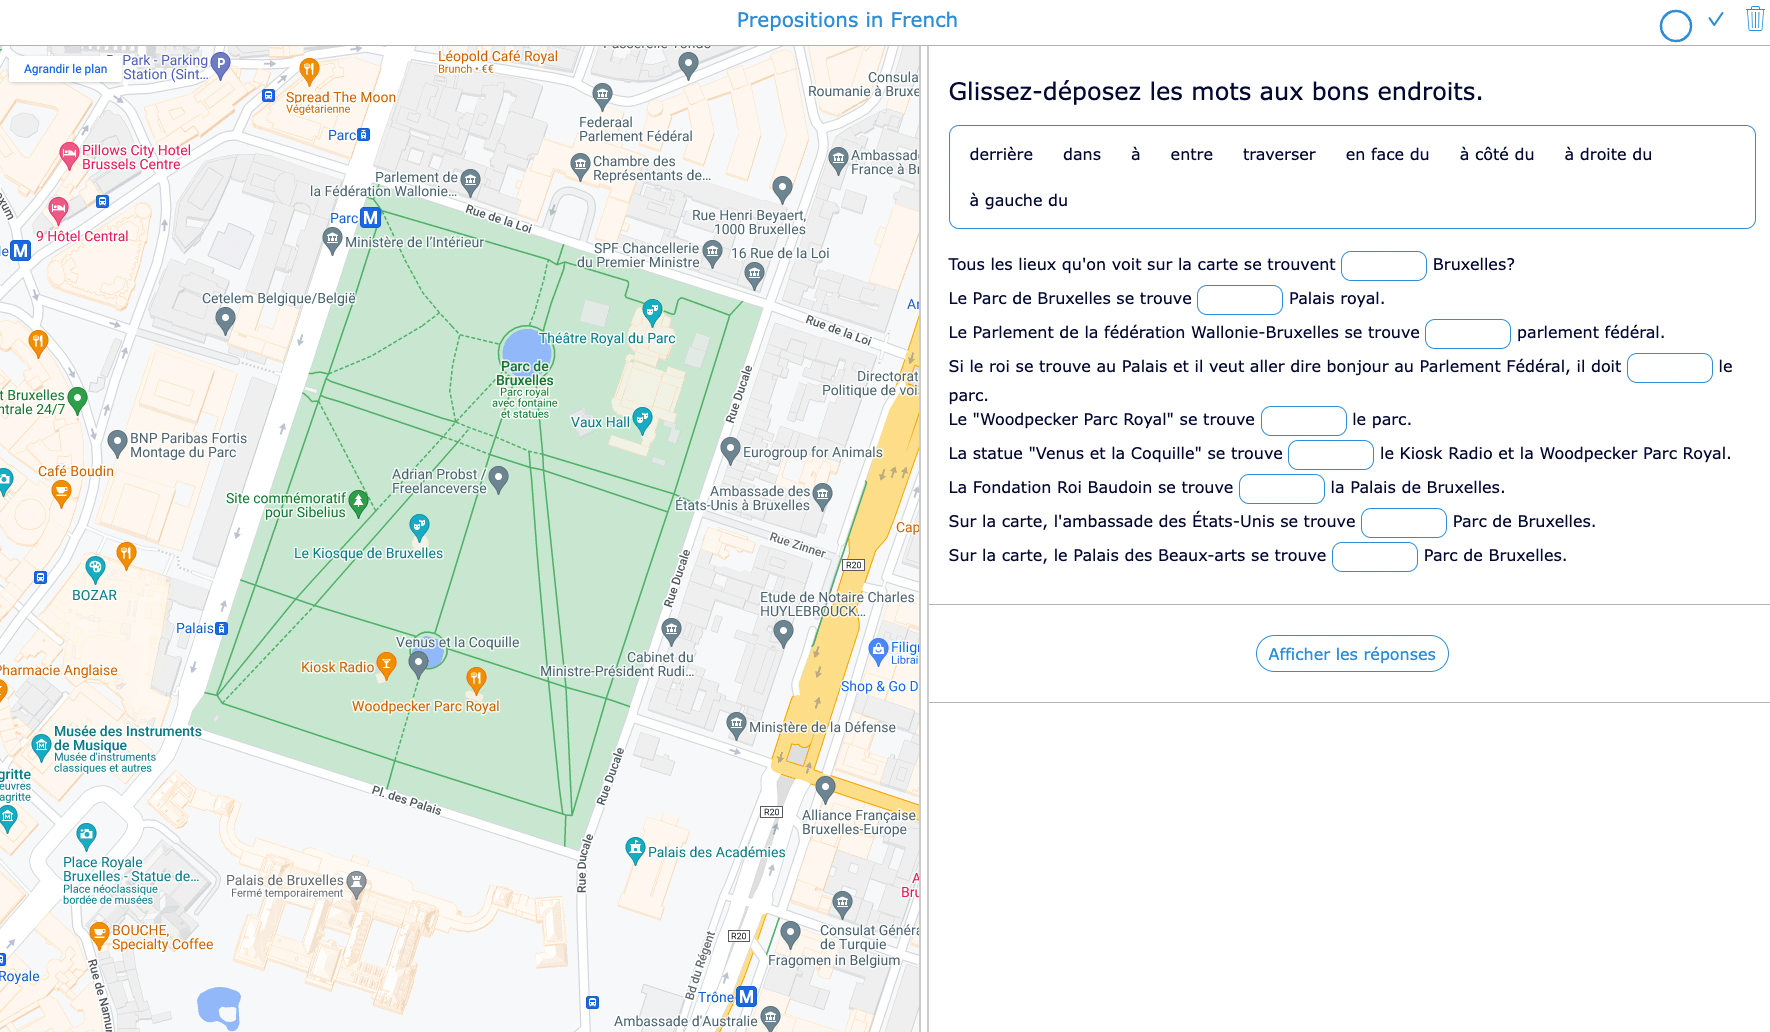Viewport: 1770px width, 1032px height.
Task: Click the Site commémoratif pour Sibelius pin
Action: (359, 501)
